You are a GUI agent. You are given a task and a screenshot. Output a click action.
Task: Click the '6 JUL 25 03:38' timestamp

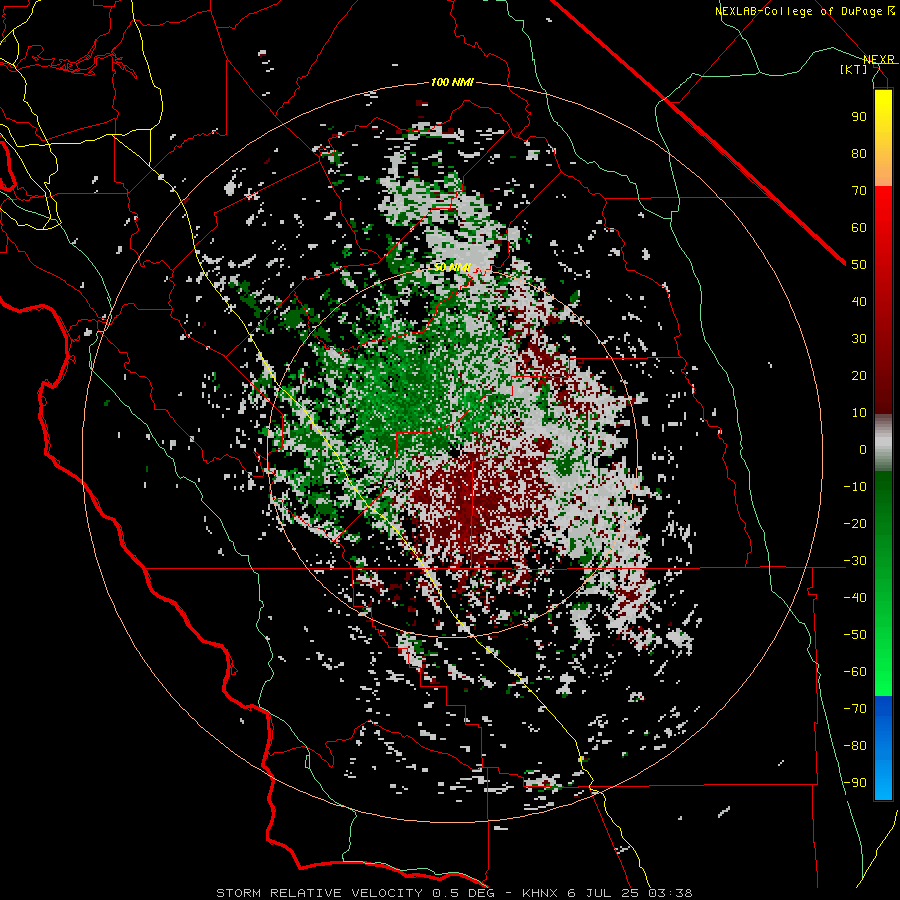630,893
